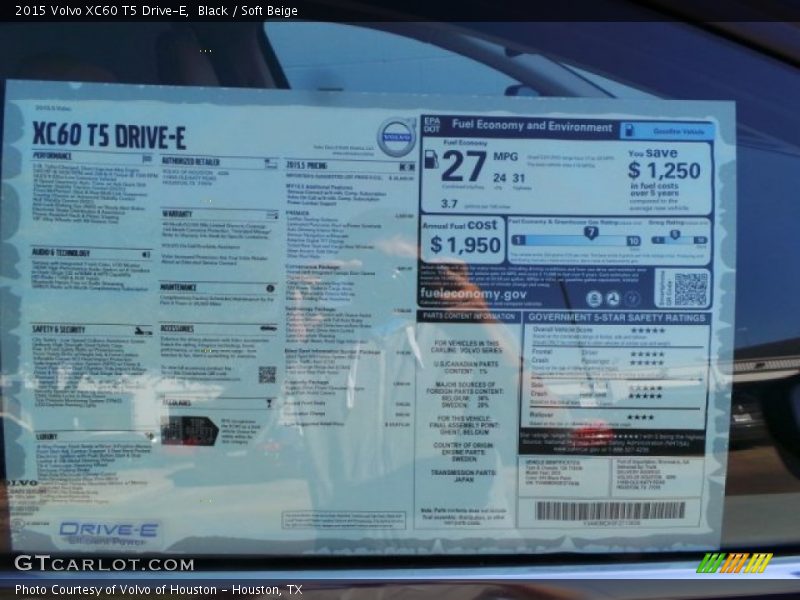Click the Maintenance section heading
The width and height of the screenshot is (800, 600).
tap(178, 288)
